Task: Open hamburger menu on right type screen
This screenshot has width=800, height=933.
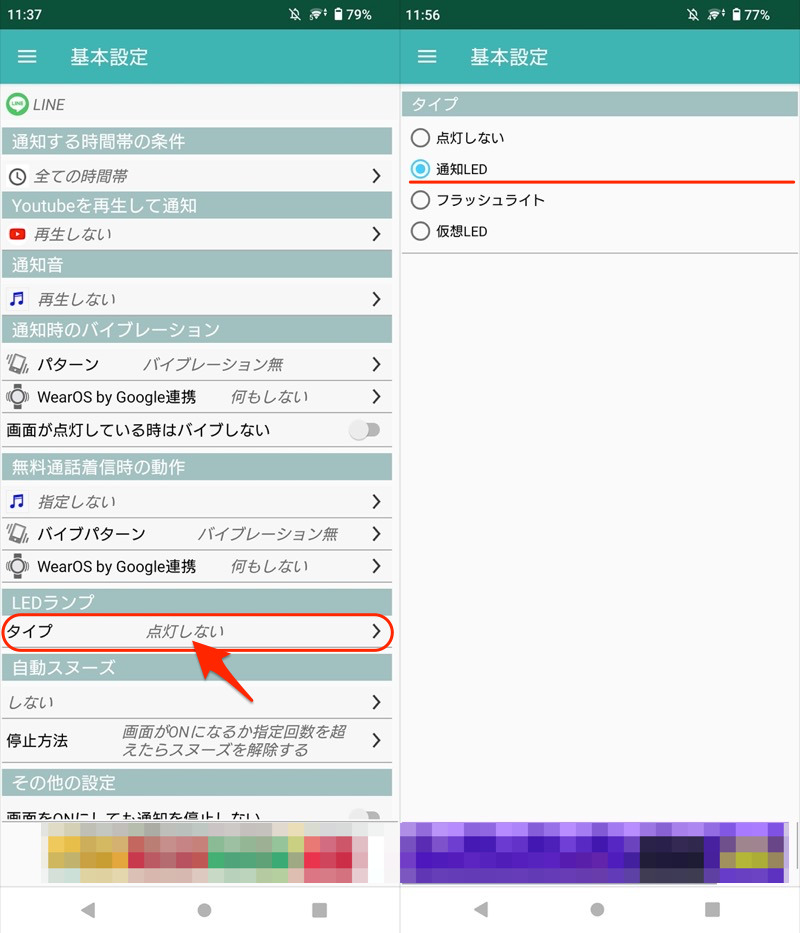Action: tap(427, 57)
